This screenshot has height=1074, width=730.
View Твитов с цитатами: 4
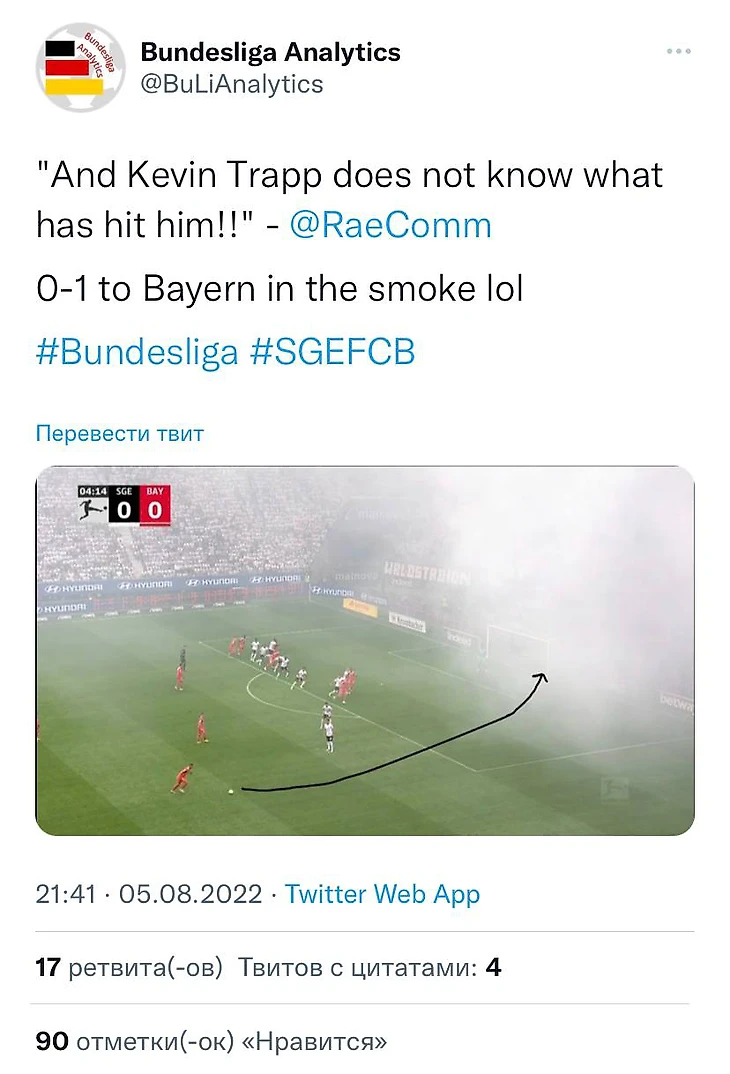(370, 968)
